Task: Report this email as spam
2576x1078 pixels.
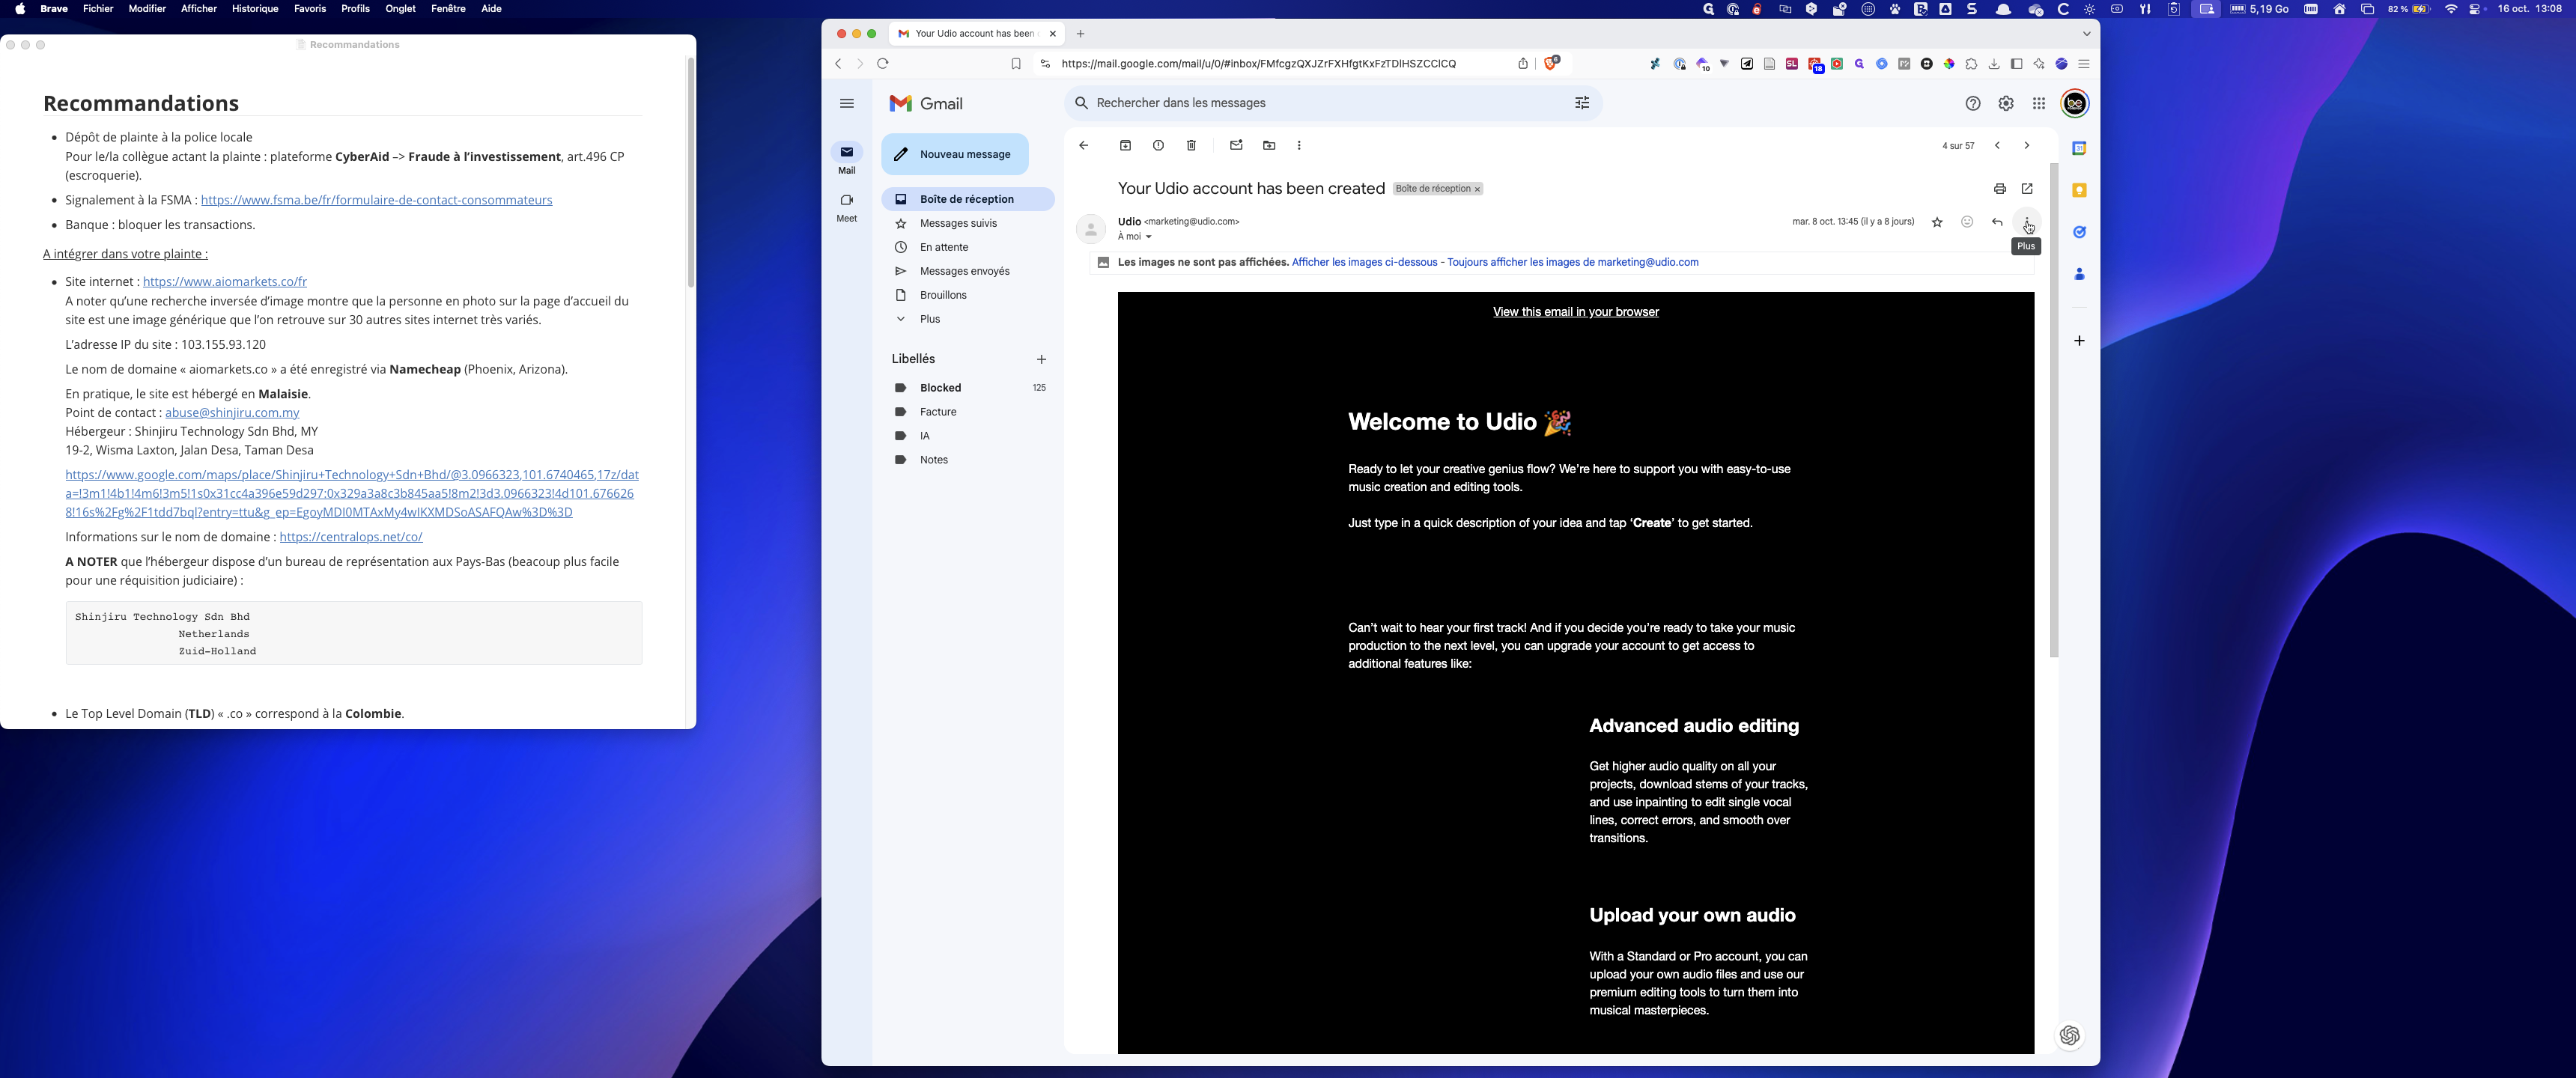Action: tap(1158, 146)
